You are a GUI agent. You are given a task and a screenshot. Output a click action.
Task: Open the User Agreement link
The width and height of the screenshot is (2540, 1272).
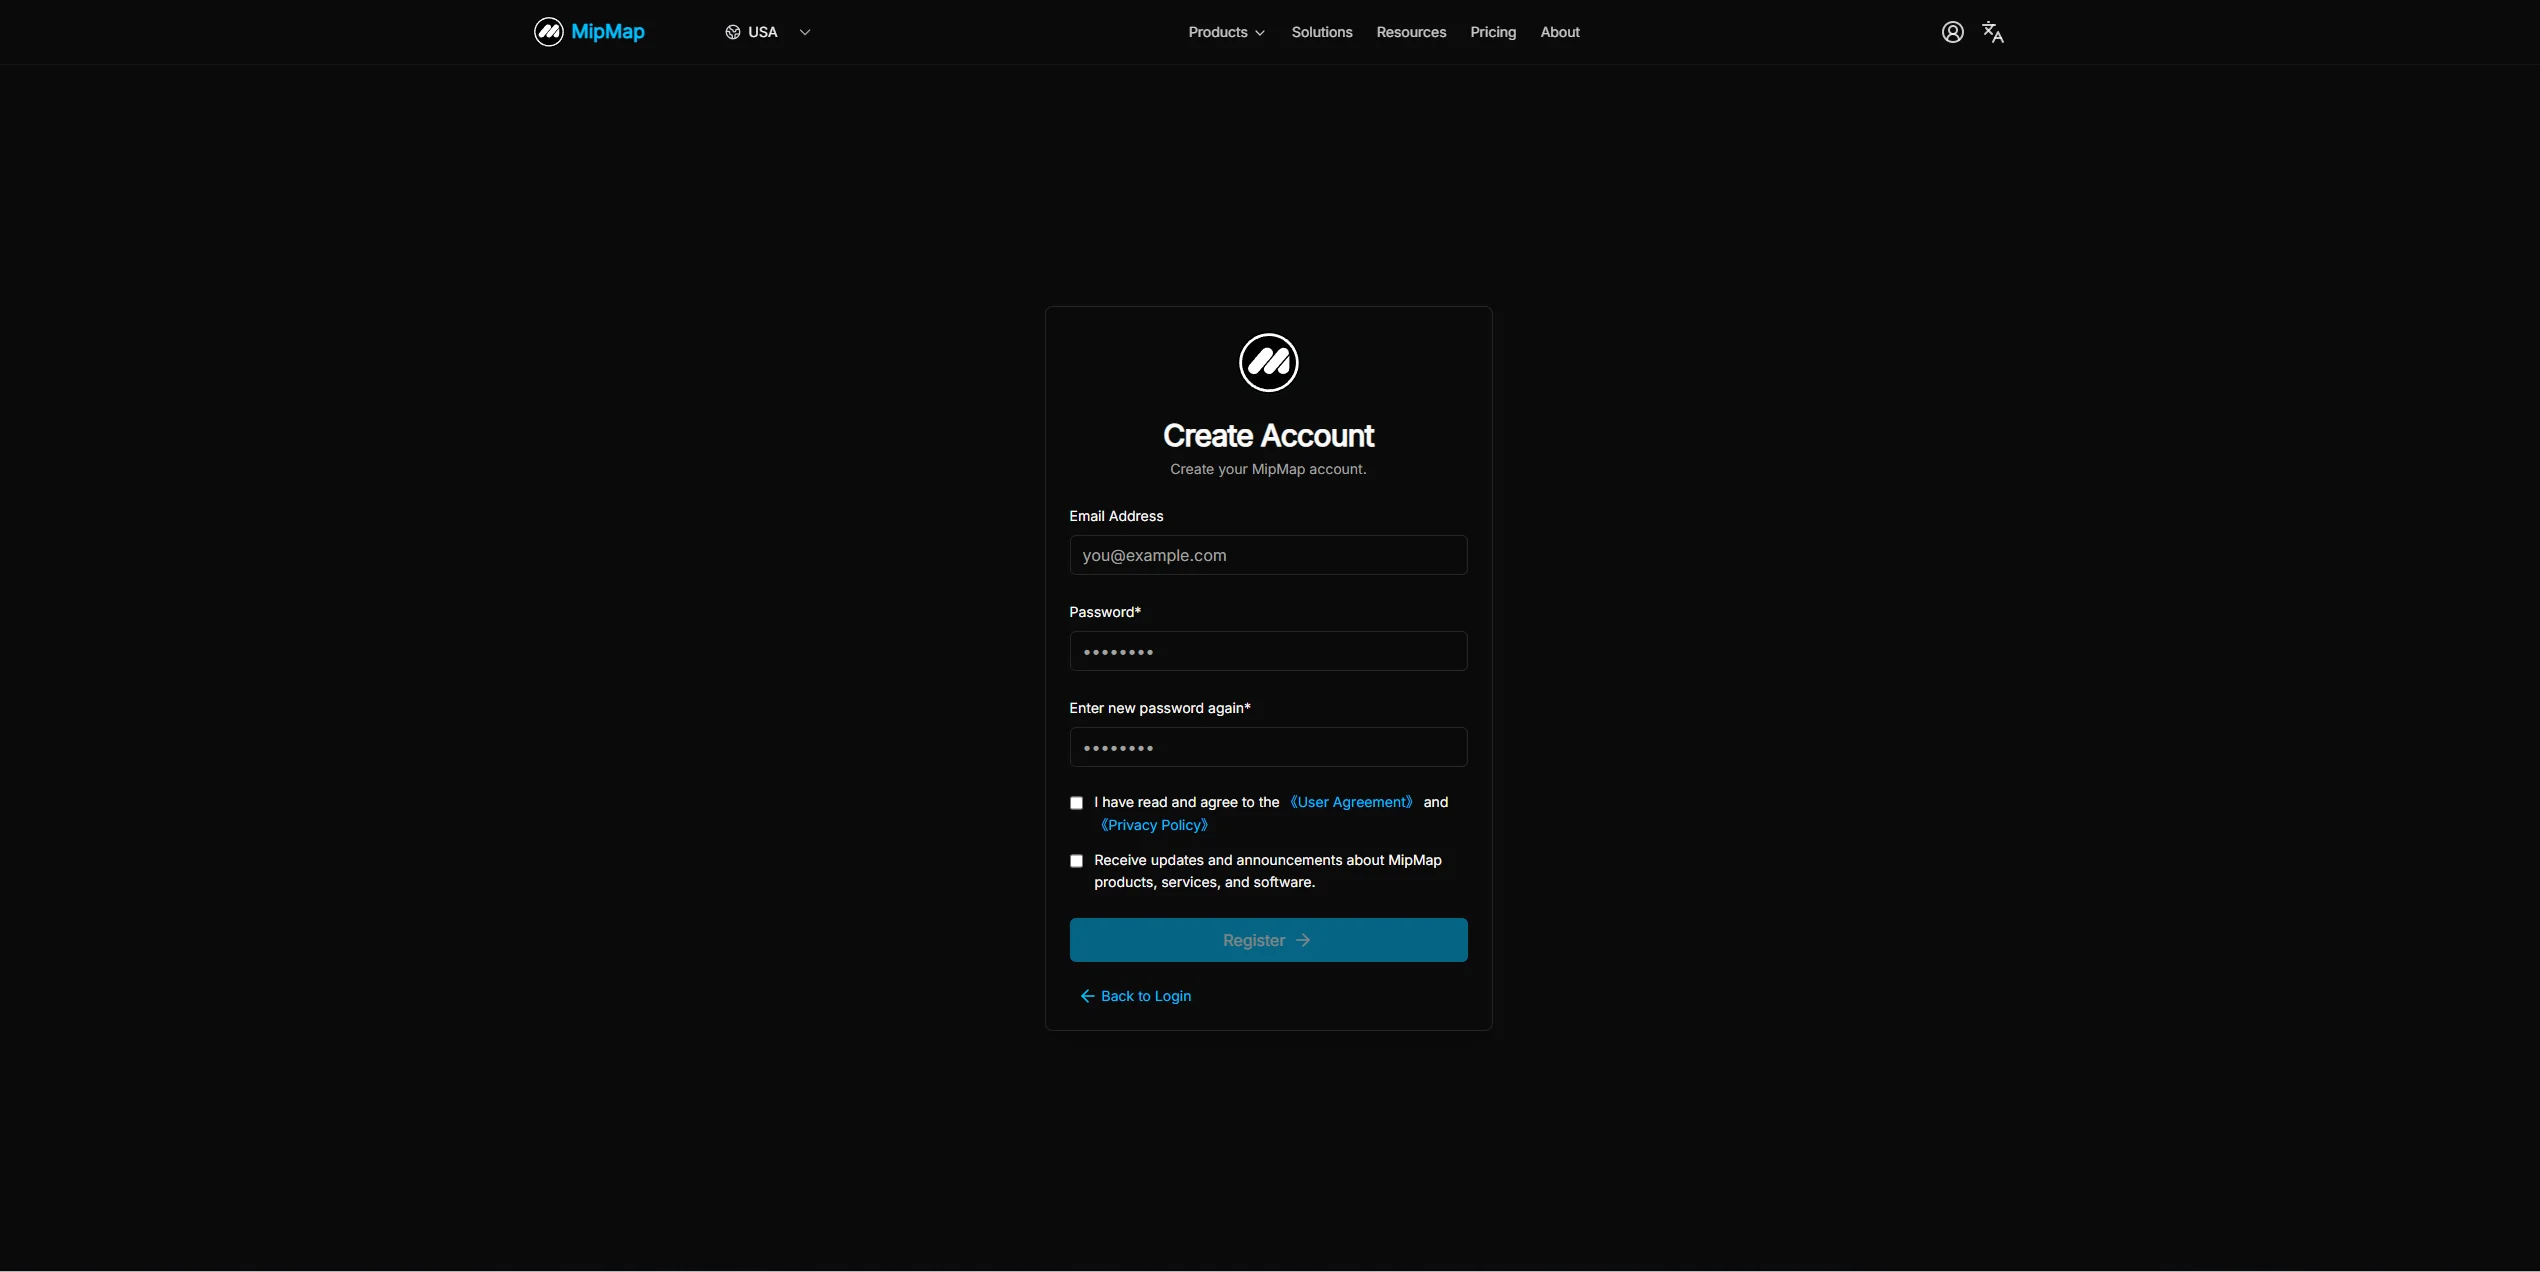[1351, 802]
